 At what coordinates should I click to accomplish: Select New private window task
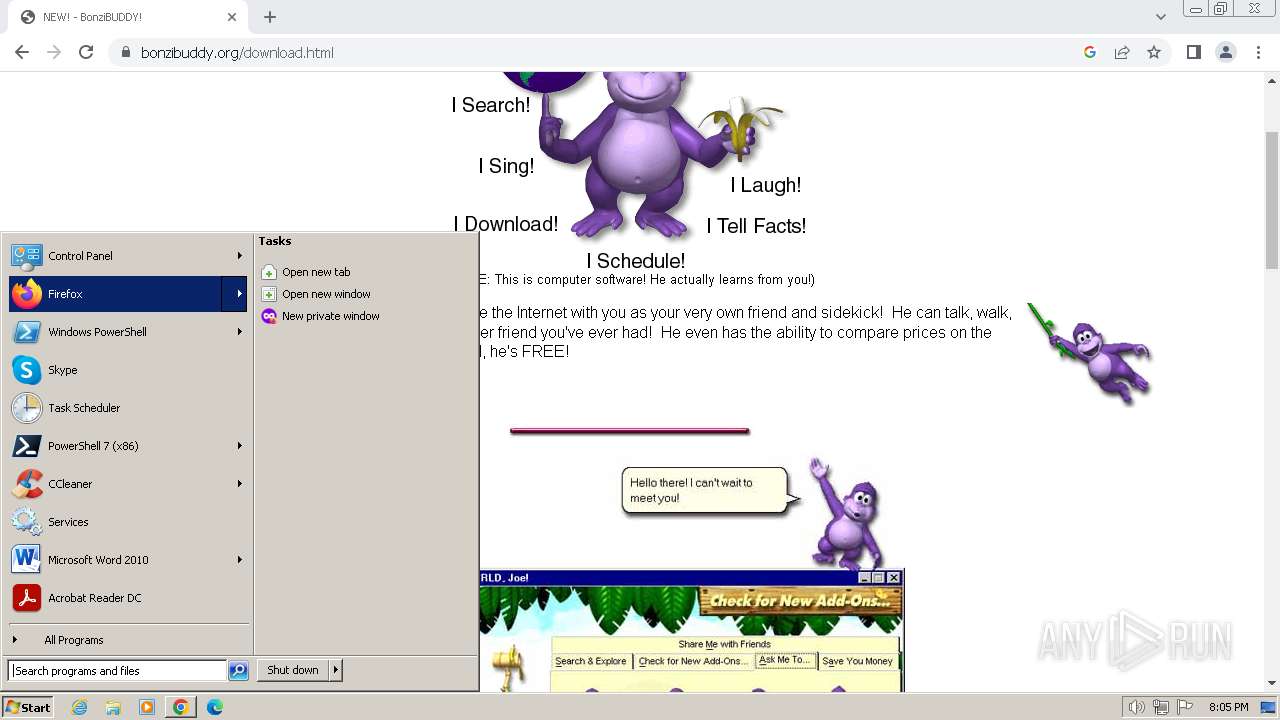point(321,316)
